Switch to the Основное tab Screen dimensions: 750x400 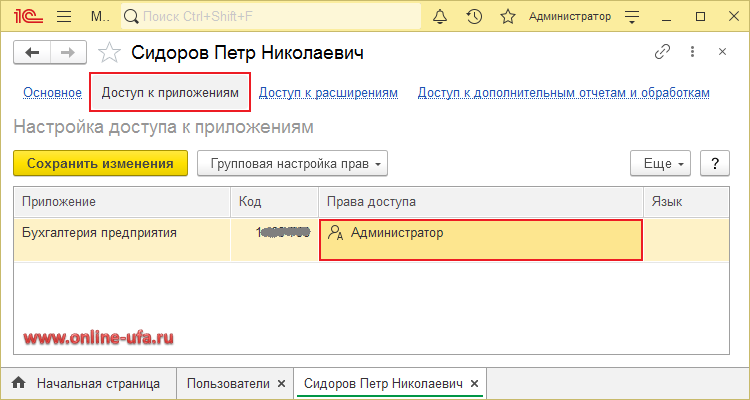[x=52, y=93]
